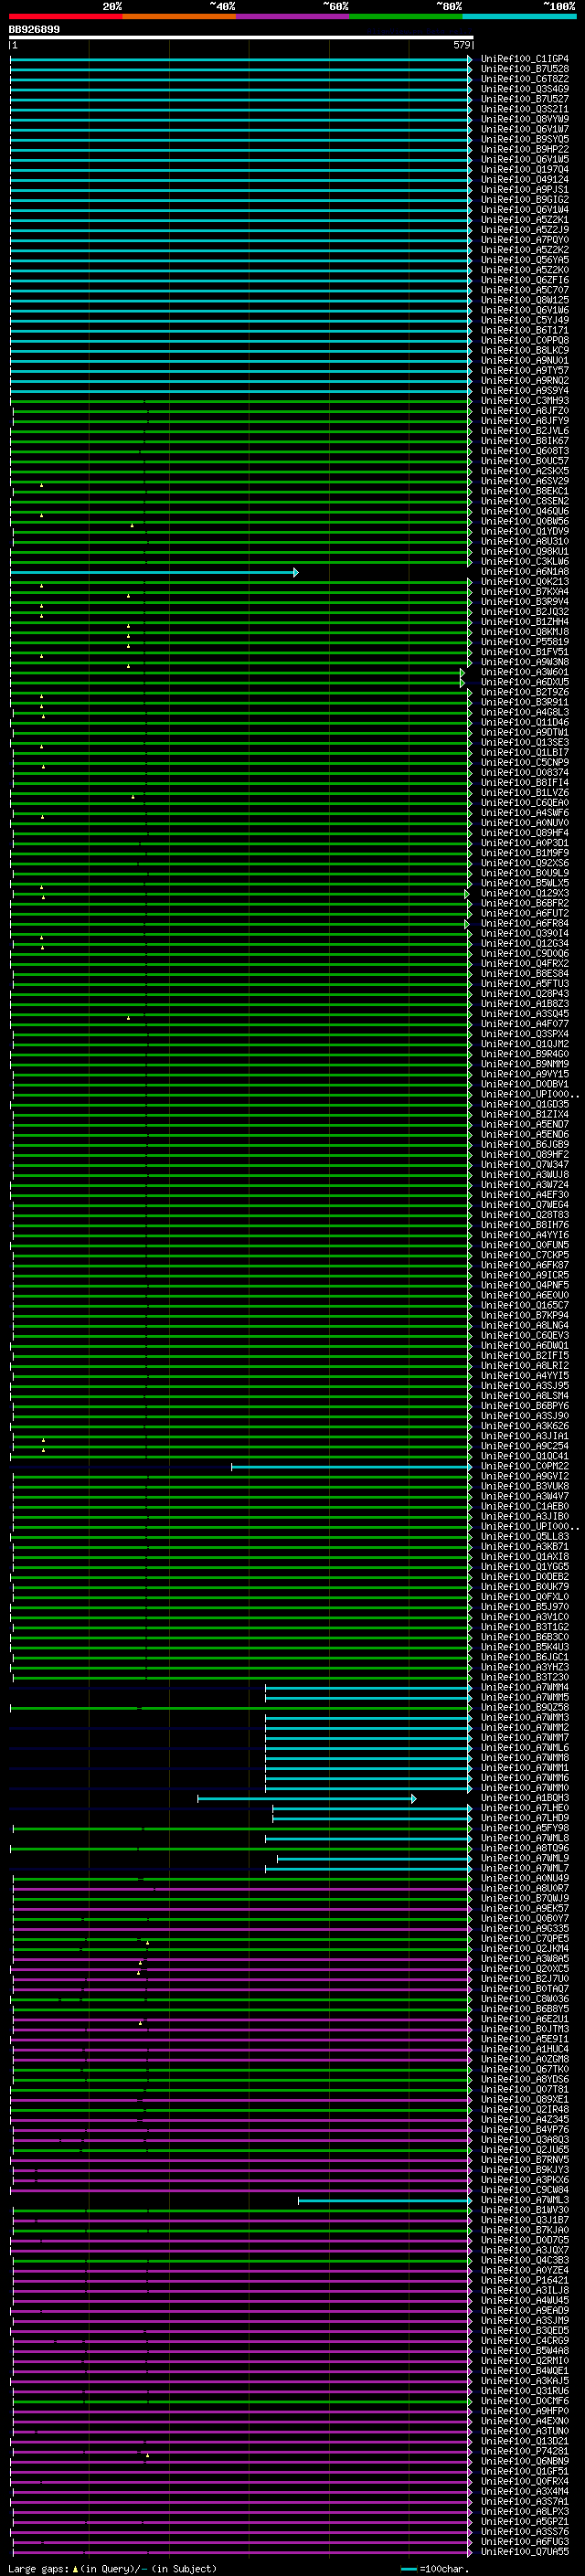This screenshot has height=2576, width=585.
Task: Open hit UniRef100_A9EK57
Action: (x=525, y=1909)
